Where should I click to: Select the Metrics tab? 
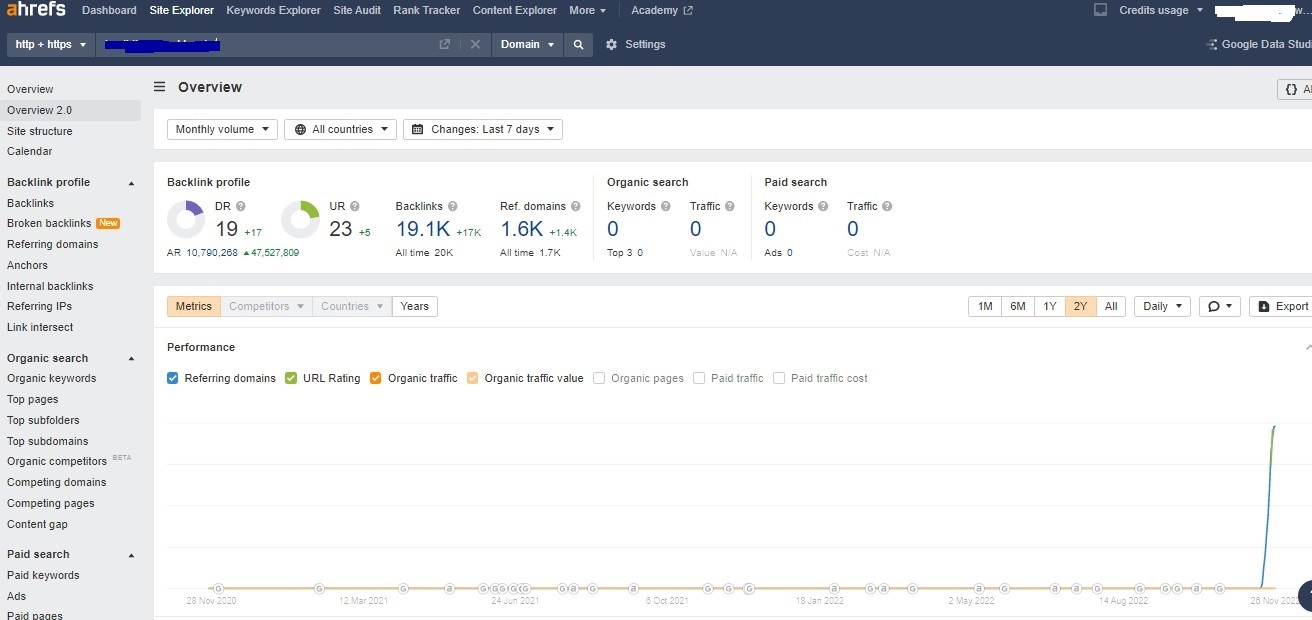pyautogui.click(x=194, y=307)
